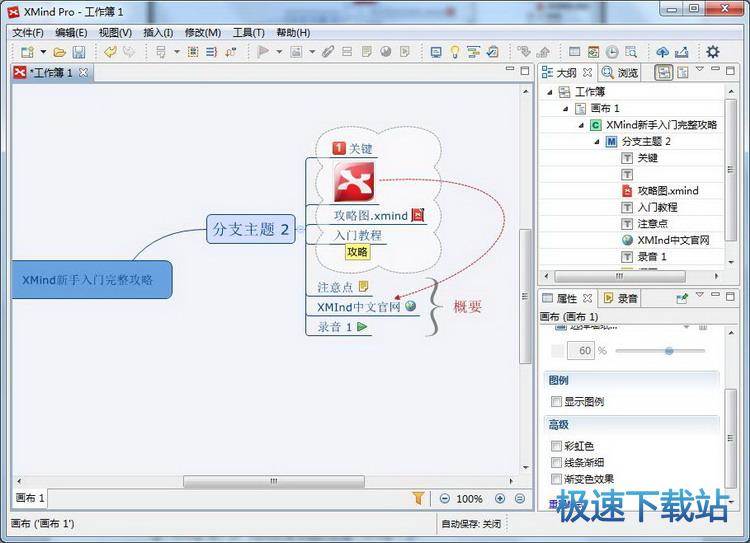750x543 pixels.
Task: Undo the last action via toolbar arrow
Action: click(110, 52)
